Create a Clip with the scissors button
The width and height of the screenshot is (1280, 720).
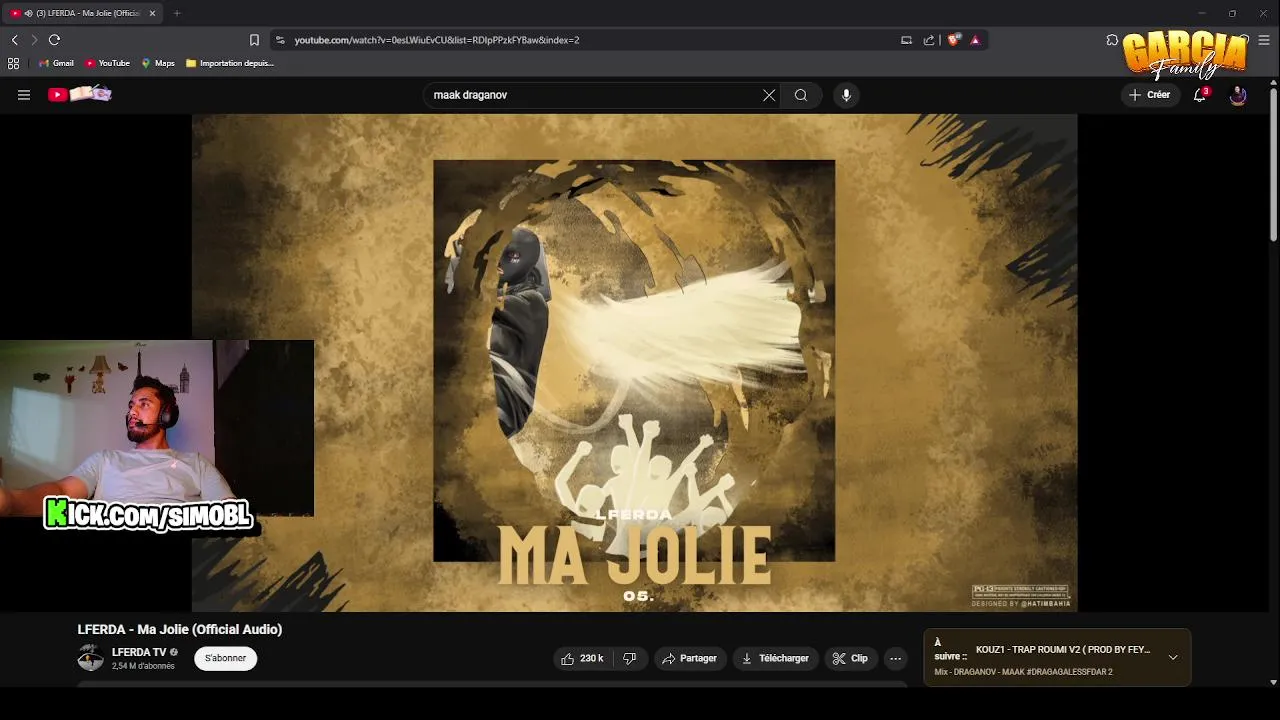[850, 658]
